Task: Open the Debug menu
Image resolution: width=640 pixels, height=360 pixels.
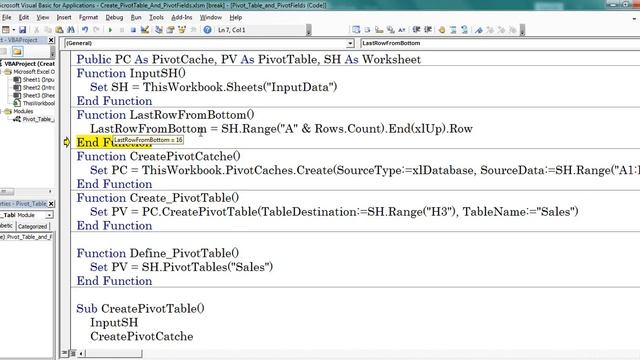Action: [114, 18]
